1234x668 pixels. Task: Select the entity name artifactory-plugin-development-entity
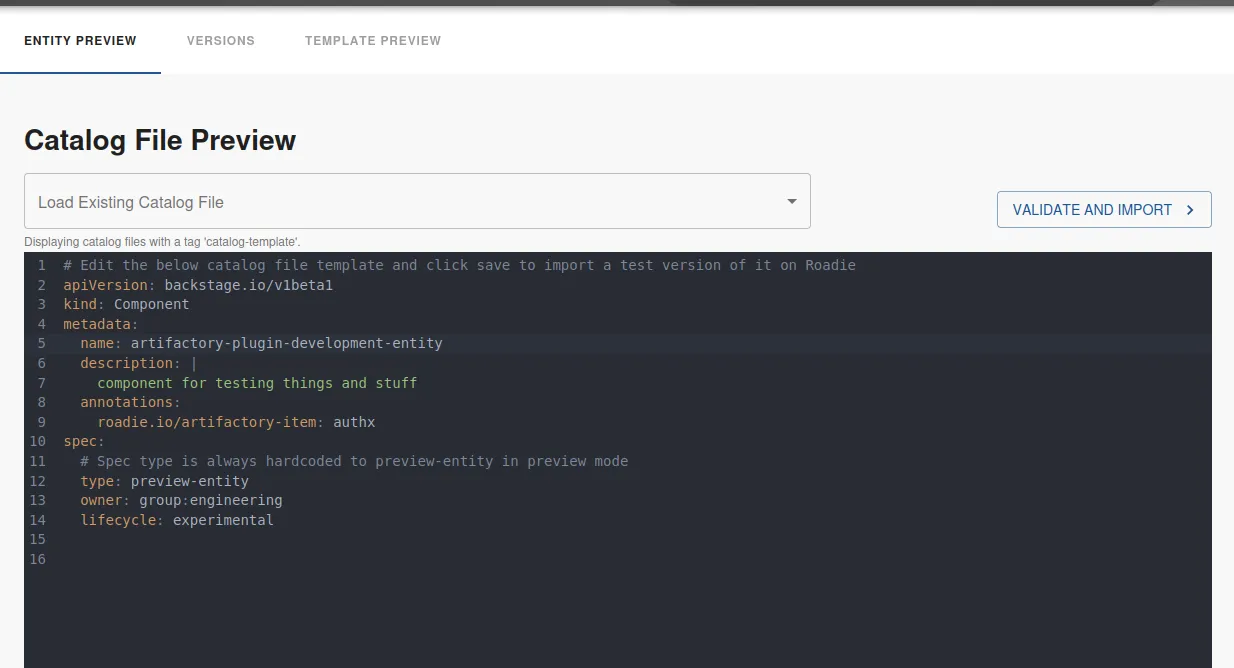point(287,343)
